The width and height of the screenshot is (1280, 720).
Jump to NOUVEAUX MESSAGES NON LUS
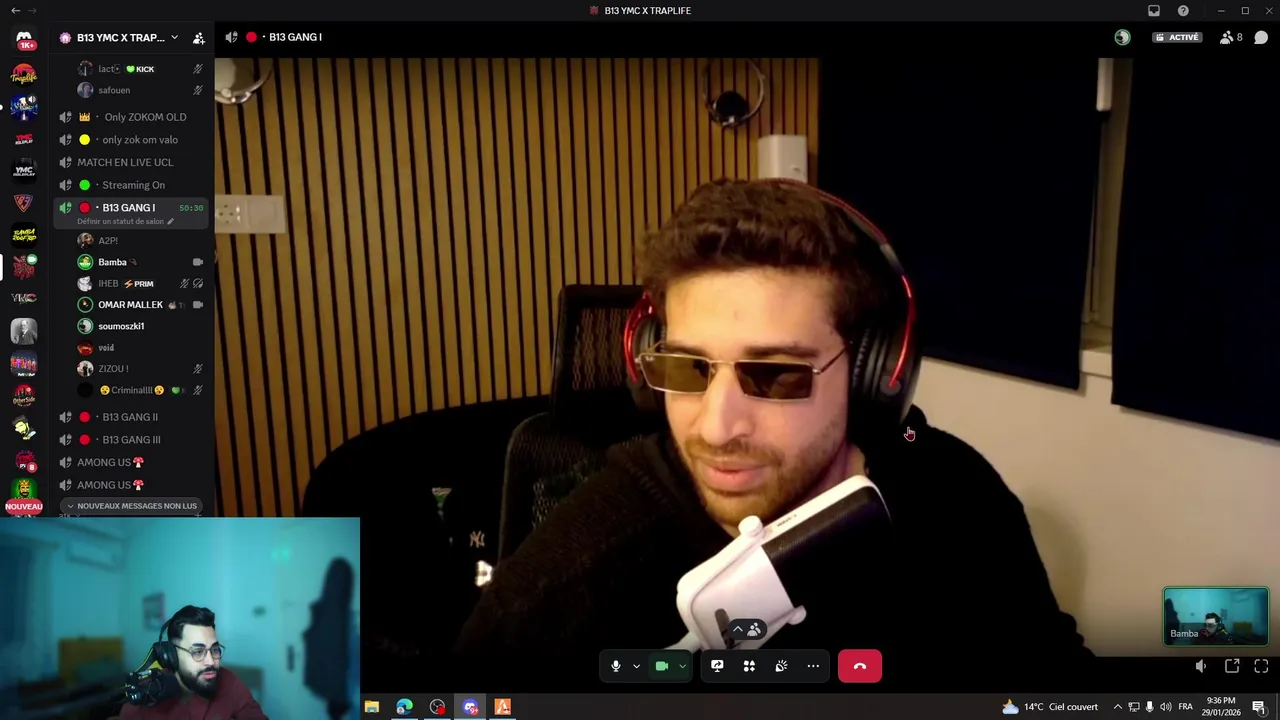[130, 506]
